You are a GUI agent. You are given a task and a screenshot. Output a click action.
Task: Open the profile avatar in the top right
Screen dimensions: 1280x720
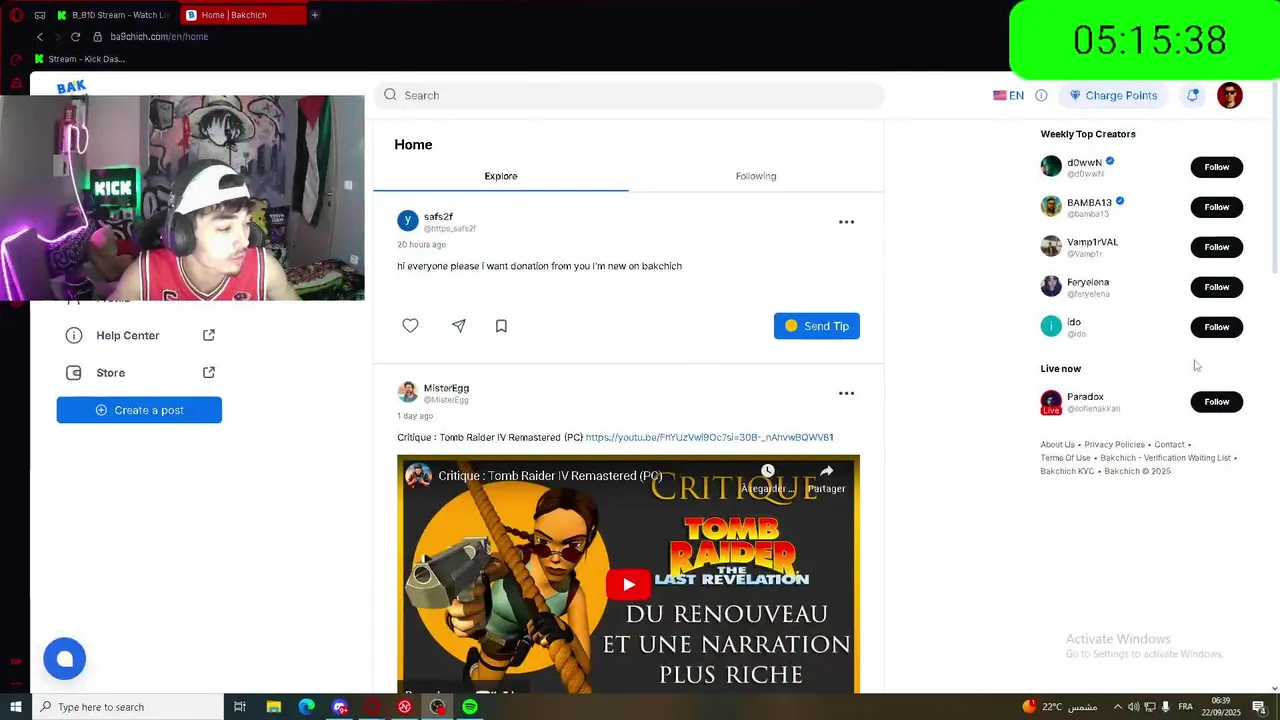pyautogui.click(x=1230, y=95)
